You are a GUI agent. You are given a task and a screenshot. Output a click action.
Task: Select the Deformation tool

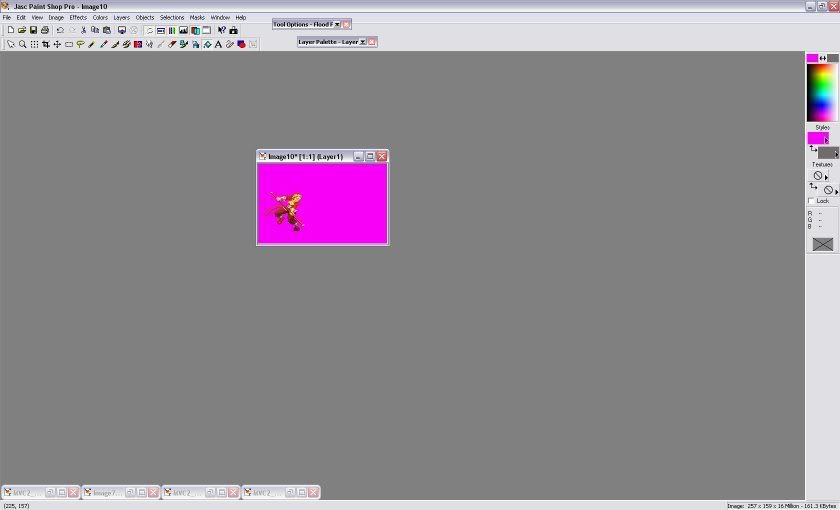tap(34, 44)
